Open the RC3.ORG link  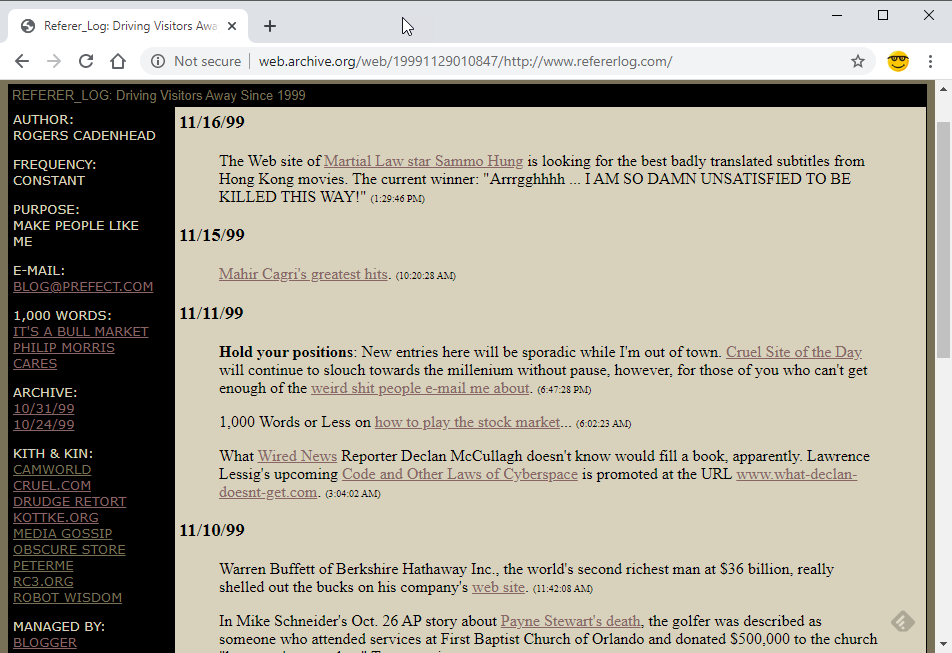43,581
